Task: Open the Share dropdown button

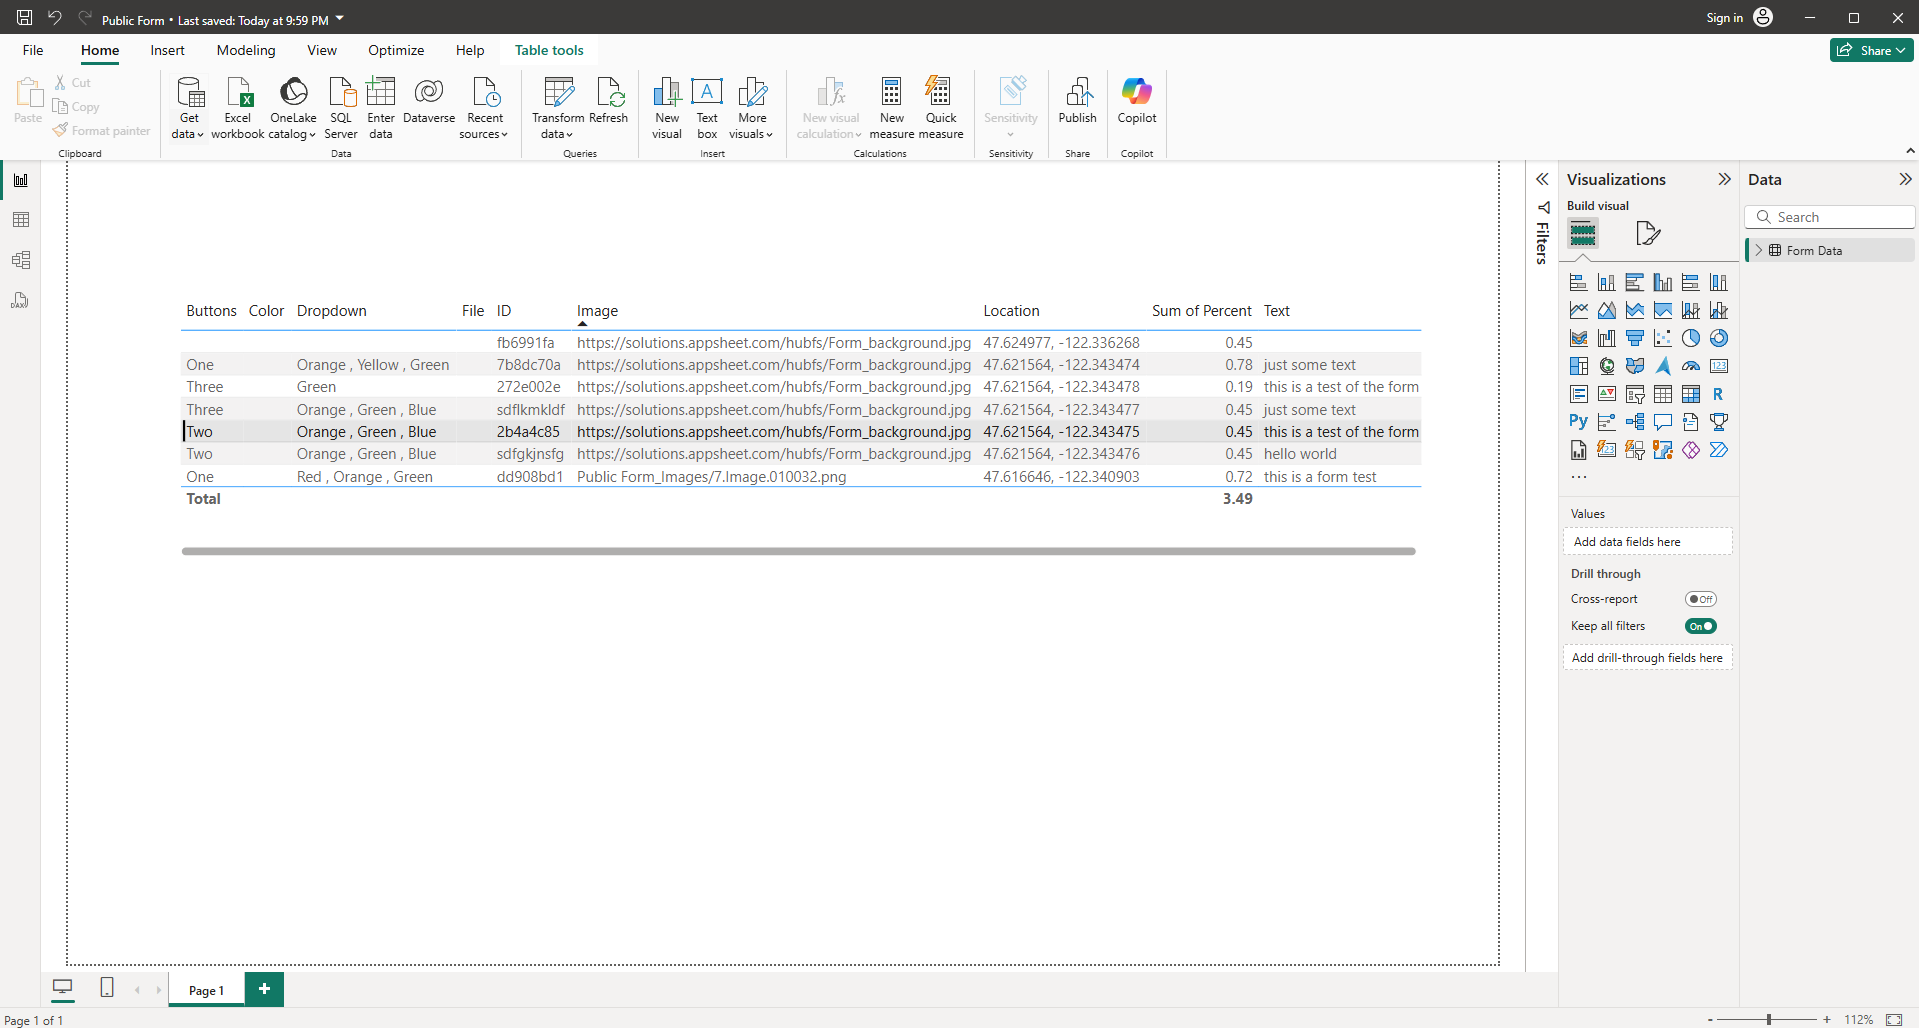Action: (1871, 50)
